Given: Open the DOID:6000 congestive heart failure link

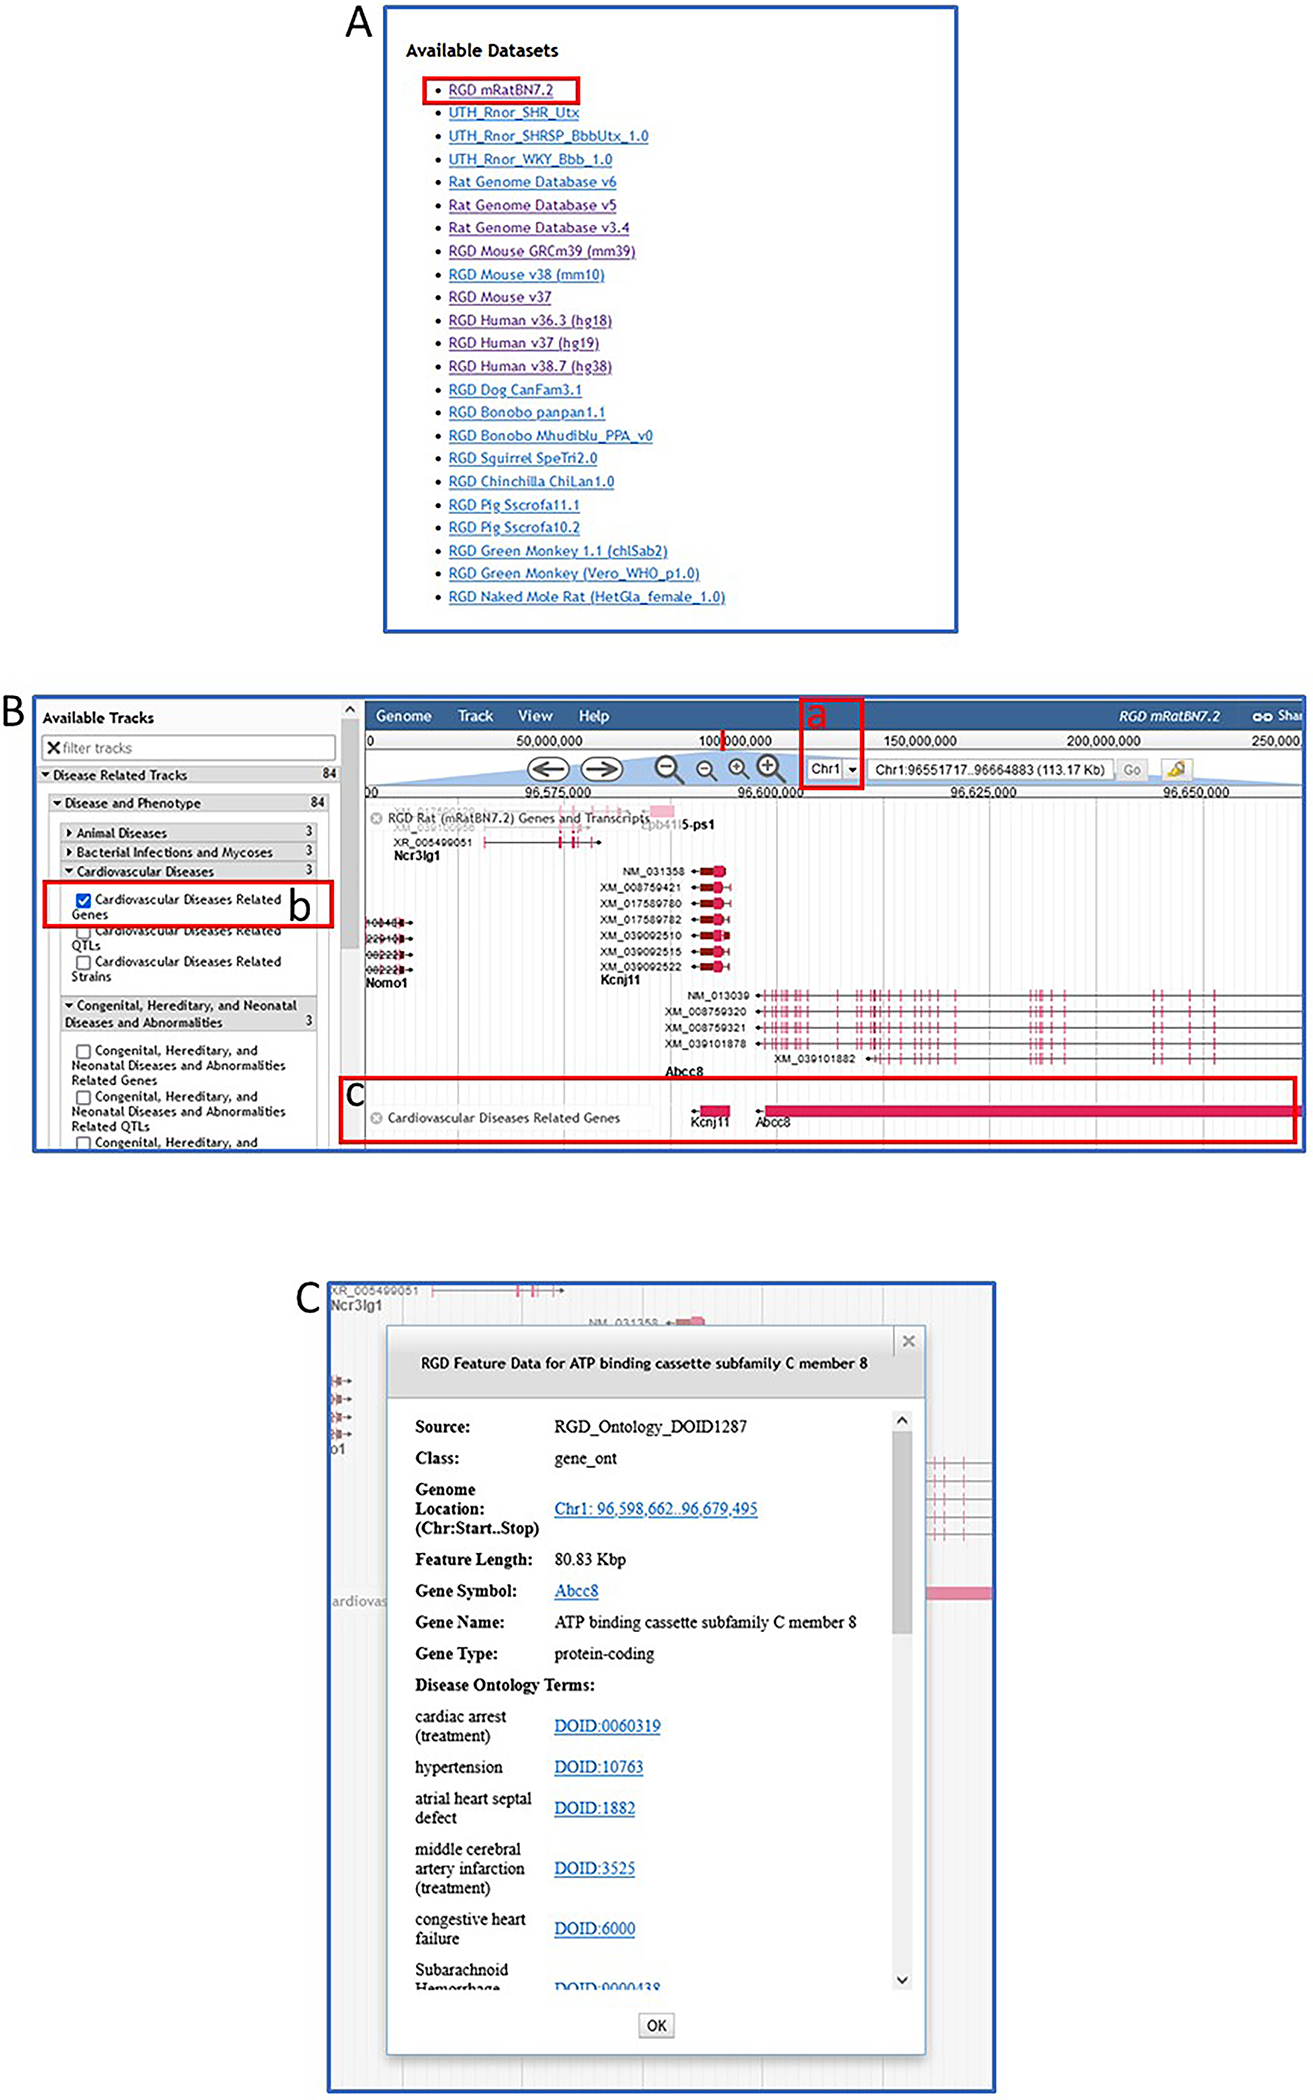Looking at the screenshot, I should point(595,1928).
